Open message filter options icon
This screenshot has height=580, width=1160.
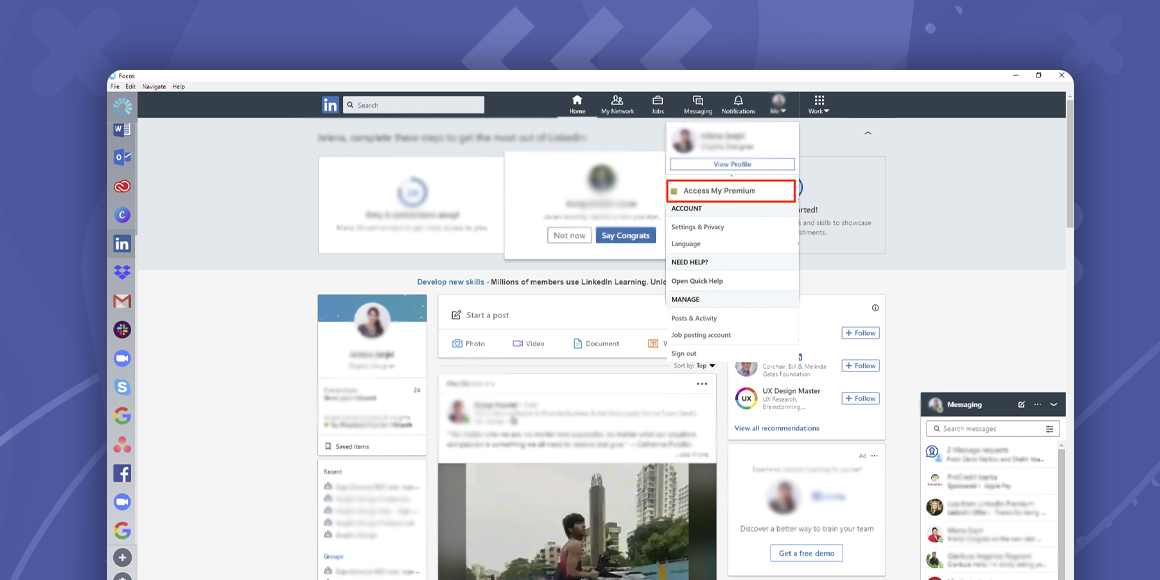[1049, 429]
